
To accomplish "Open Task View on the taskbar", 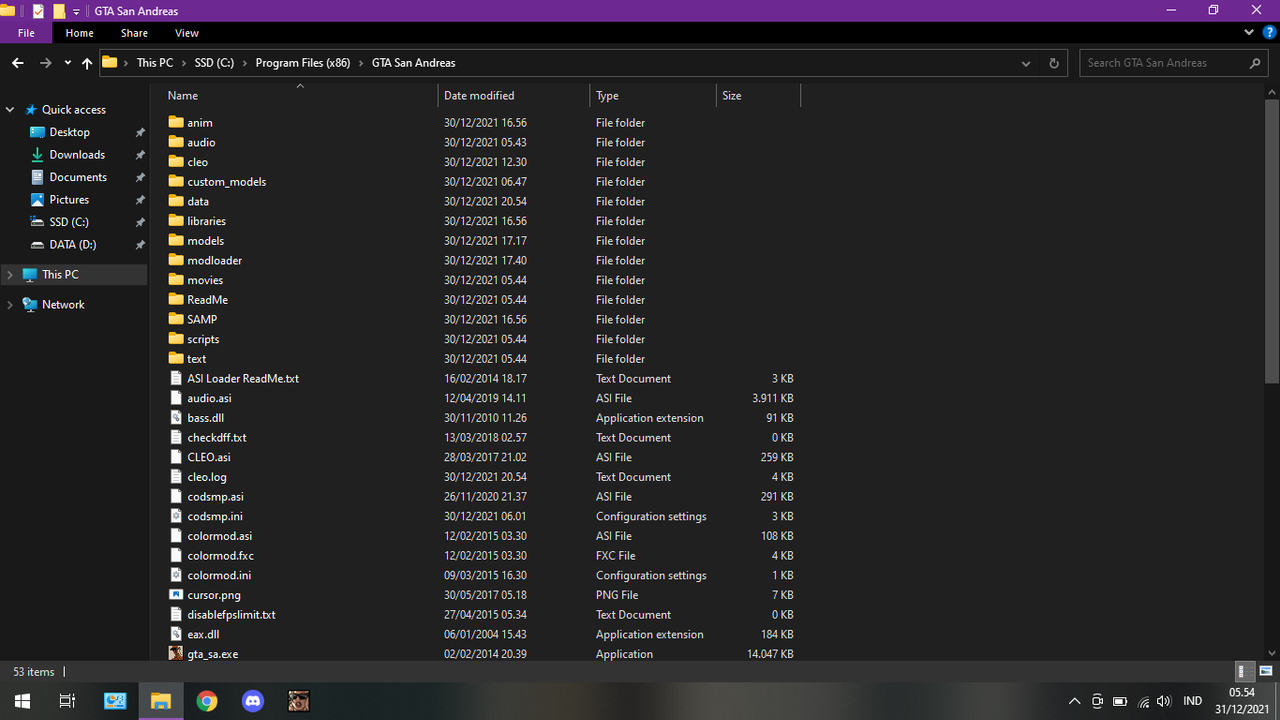I will tap(67, 701).
